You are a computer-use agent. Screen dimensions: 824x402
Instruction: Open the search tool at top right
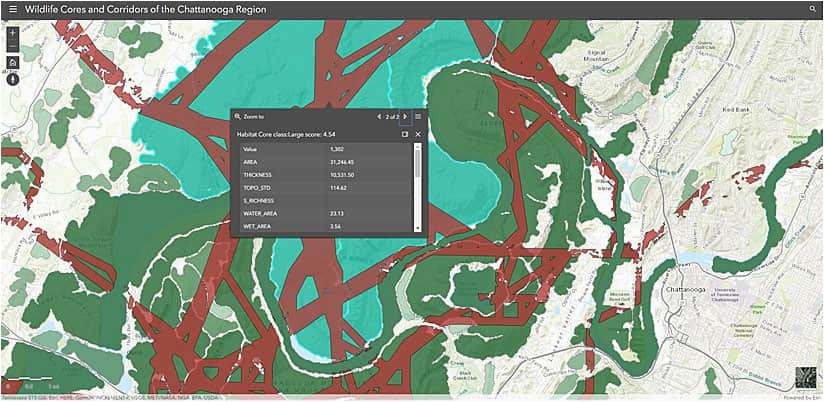click(812, 9)
